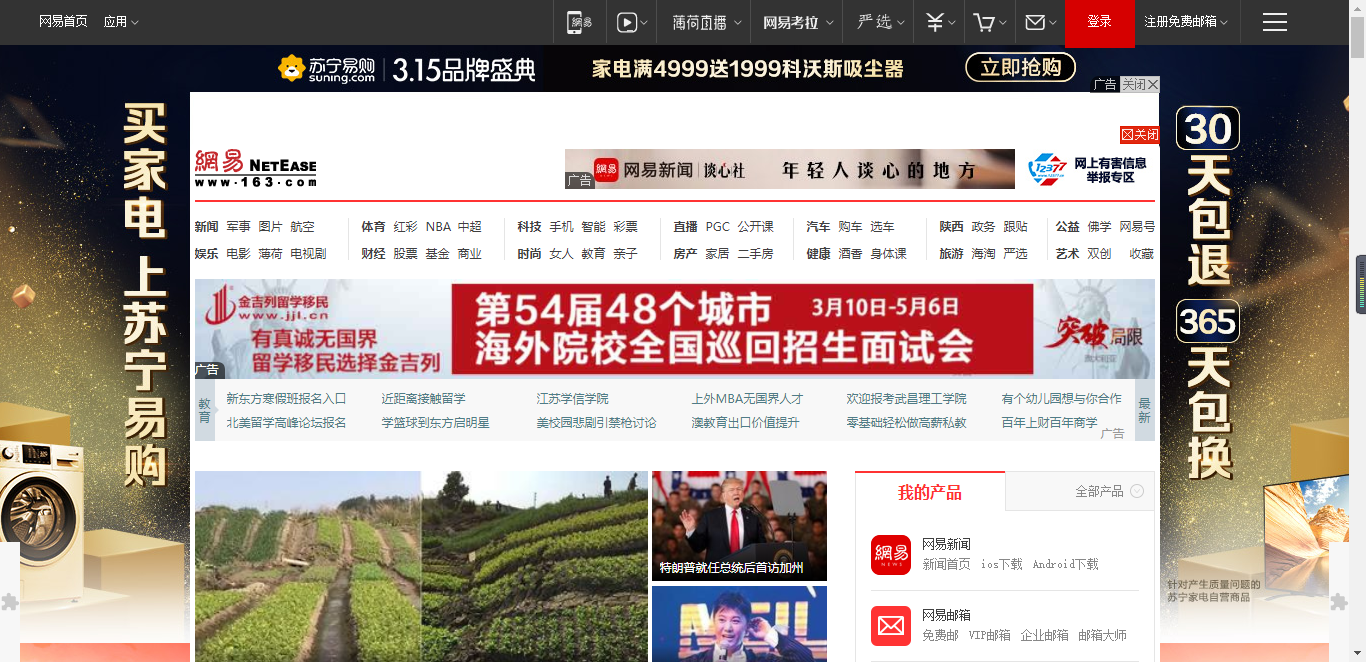Viewport: 1366px width, 662px height.
Task: Click 上外MBA无国界人才 link
Action: tap(747, 398)
